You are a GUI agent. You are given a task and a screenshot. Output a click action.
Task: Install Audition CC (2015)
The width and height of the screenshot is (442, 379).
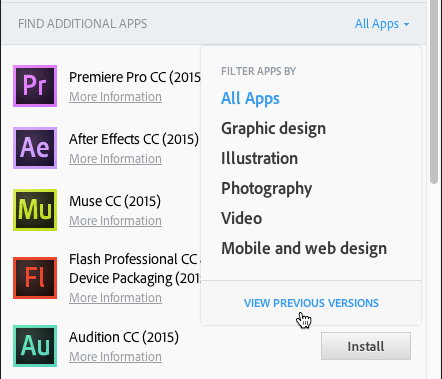point(366,346)
